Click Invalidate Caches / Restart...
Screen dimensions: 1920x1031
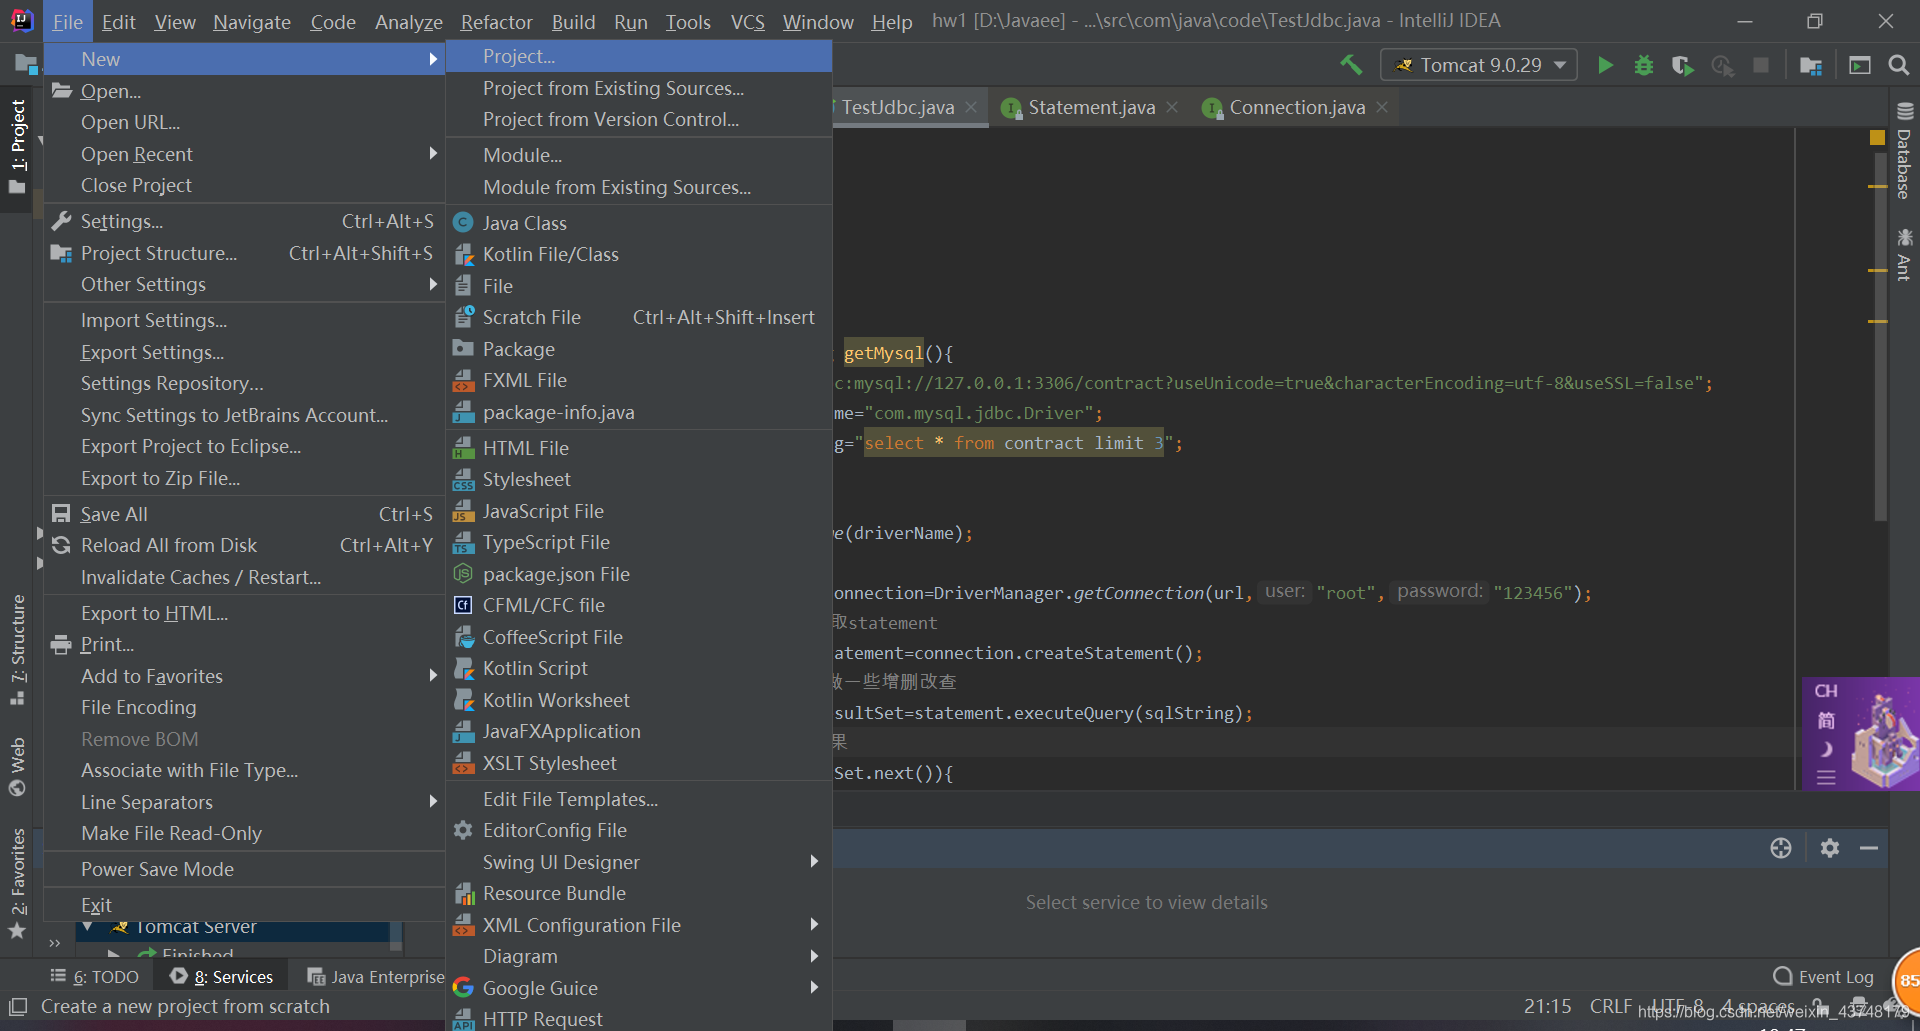pos(244,577)
